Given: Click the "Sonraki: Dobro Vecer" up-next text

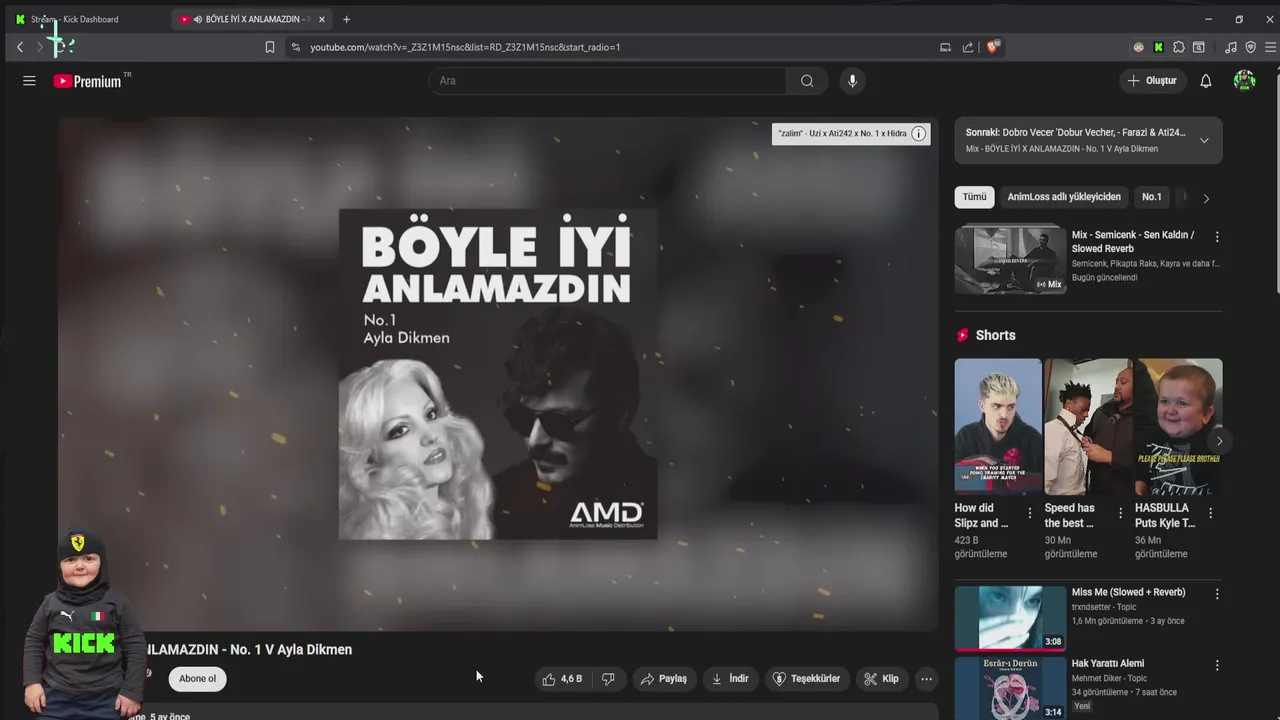Looking at the screenshot, I should tap(1075, 132).
